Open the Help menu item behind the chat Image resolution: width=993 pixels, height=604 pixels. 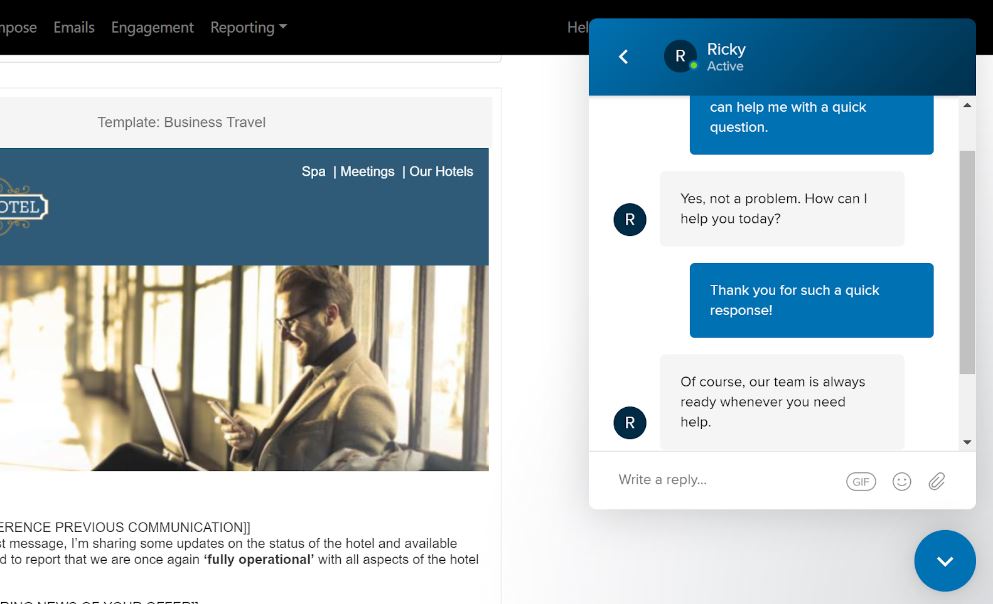(578, 27)
